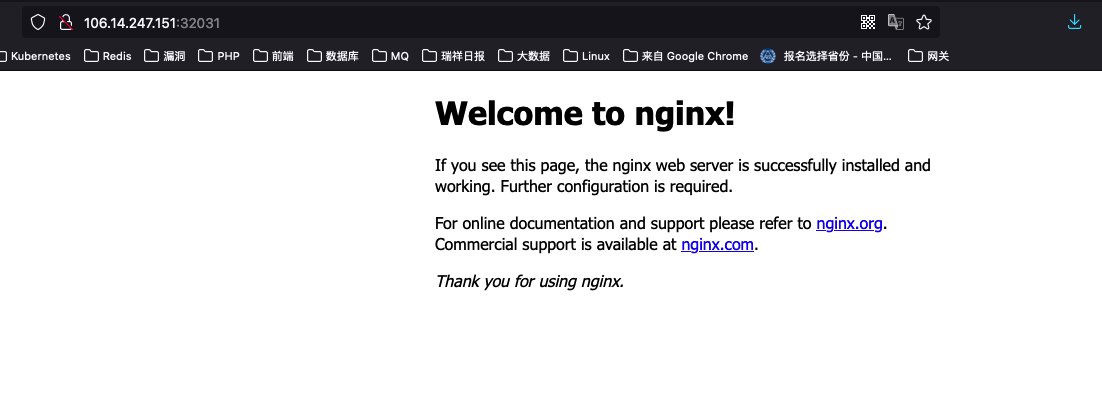Image resolution: width=1102 pixels, height=396 pixels.
Task: Open the PHP bookmarks folder
Action: 219,56
